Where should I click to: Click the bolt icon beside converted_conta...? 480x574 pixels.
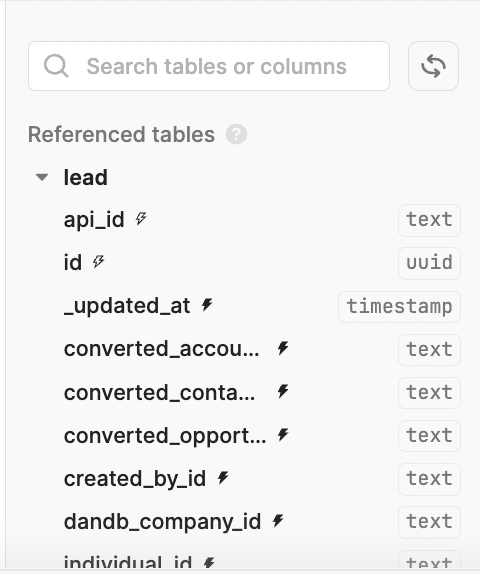coord(283,391)
